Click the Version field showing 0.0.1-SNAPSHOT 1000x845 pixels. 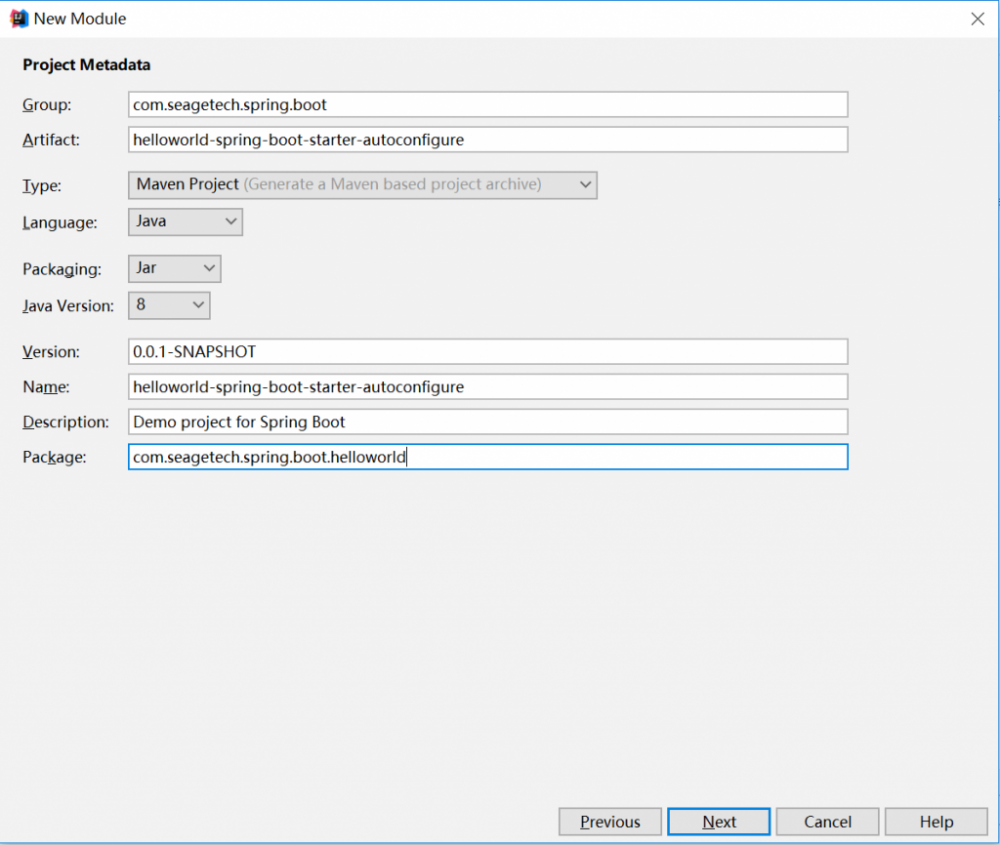click(487, 351)
